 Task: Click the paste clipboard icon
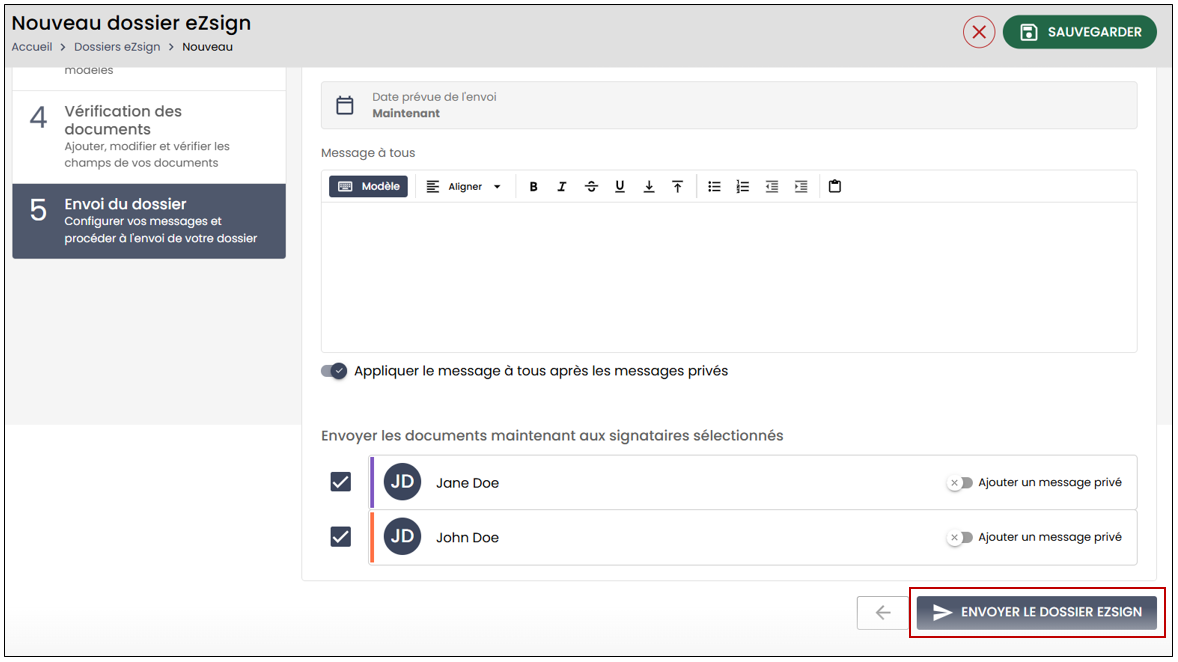coord(835,186)
